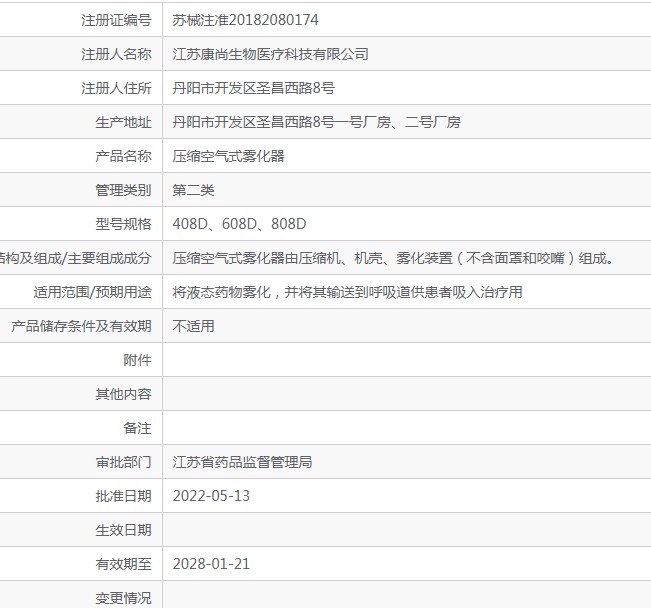Click the 注册人住所 label

click(116, 88)
